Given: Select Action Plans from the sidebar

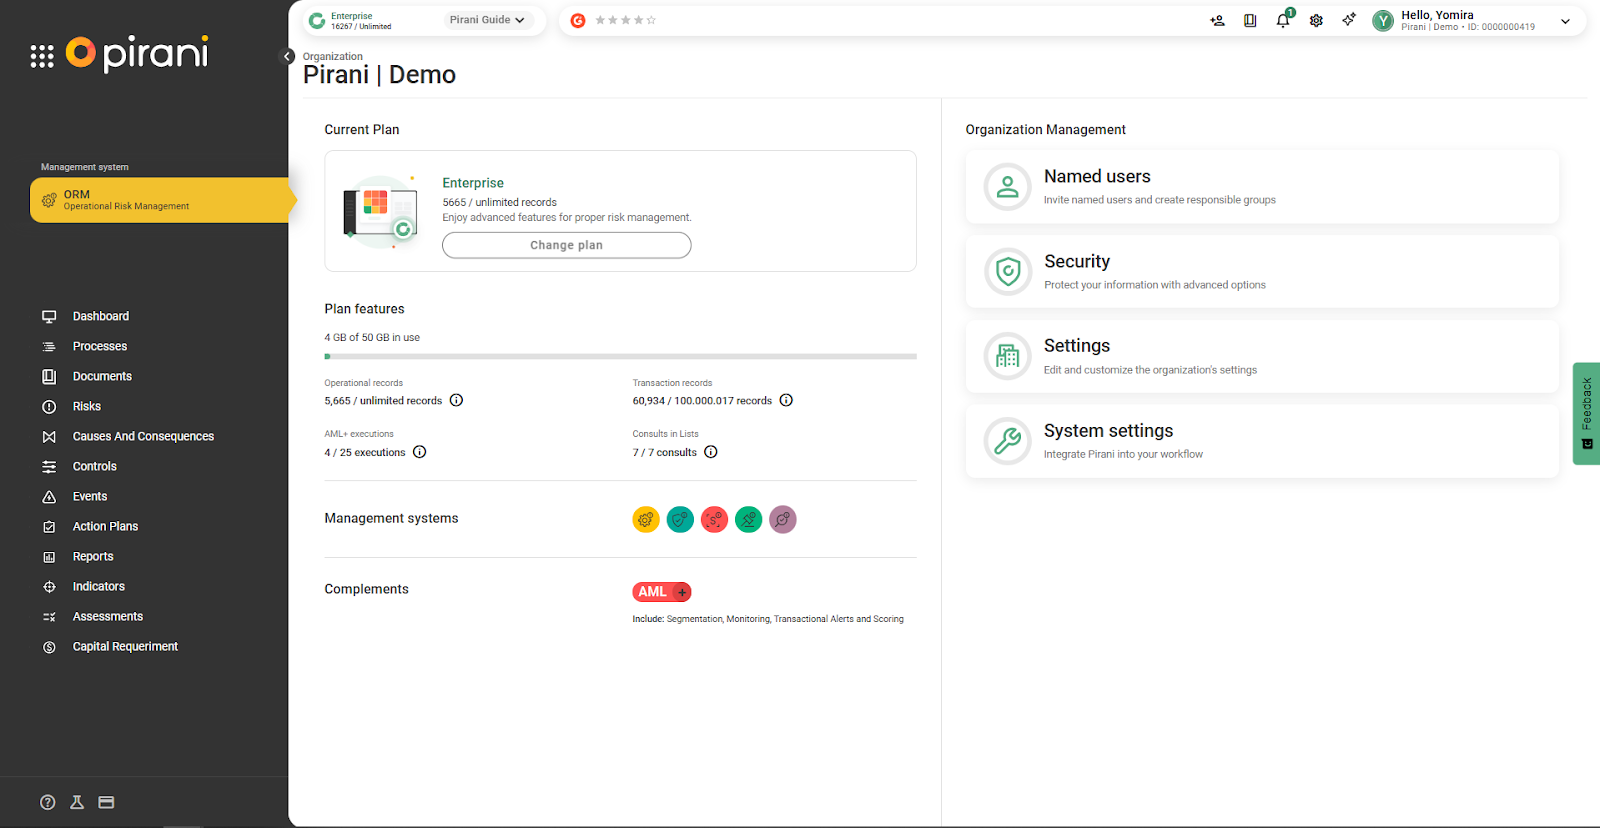Looking at the screenshot, I should [105, 526].
